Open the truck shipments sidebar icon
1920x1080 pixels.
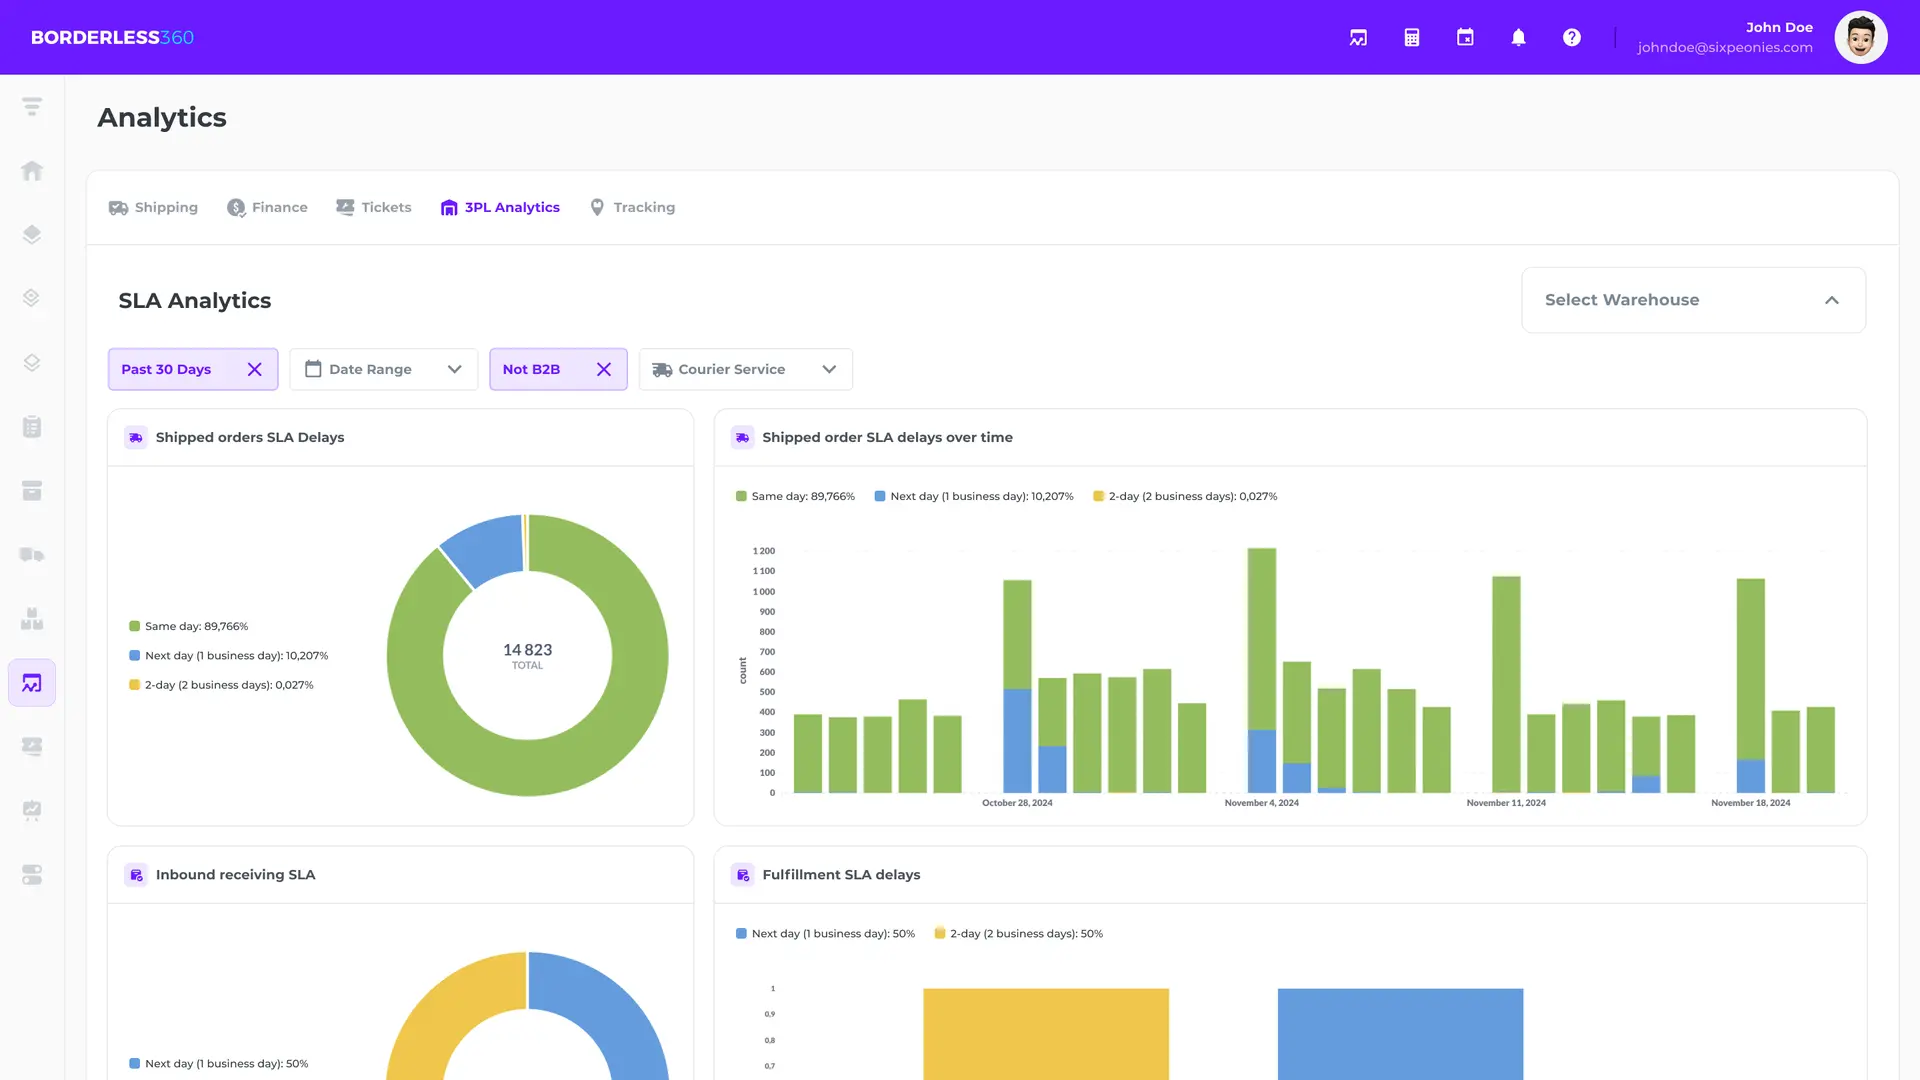tap(32, 555)
